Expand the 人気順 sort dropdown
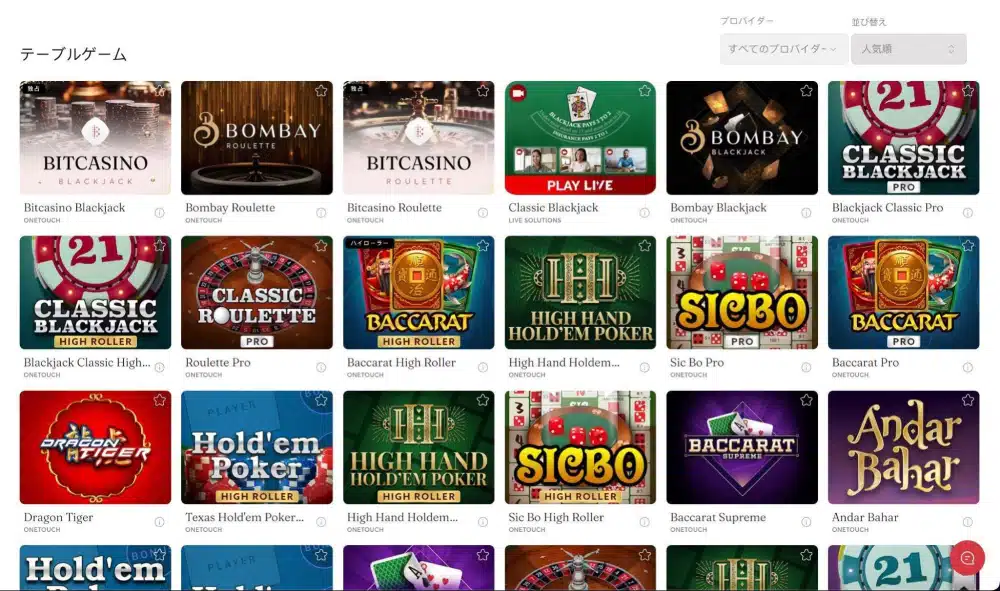 (x=909, y=49)
